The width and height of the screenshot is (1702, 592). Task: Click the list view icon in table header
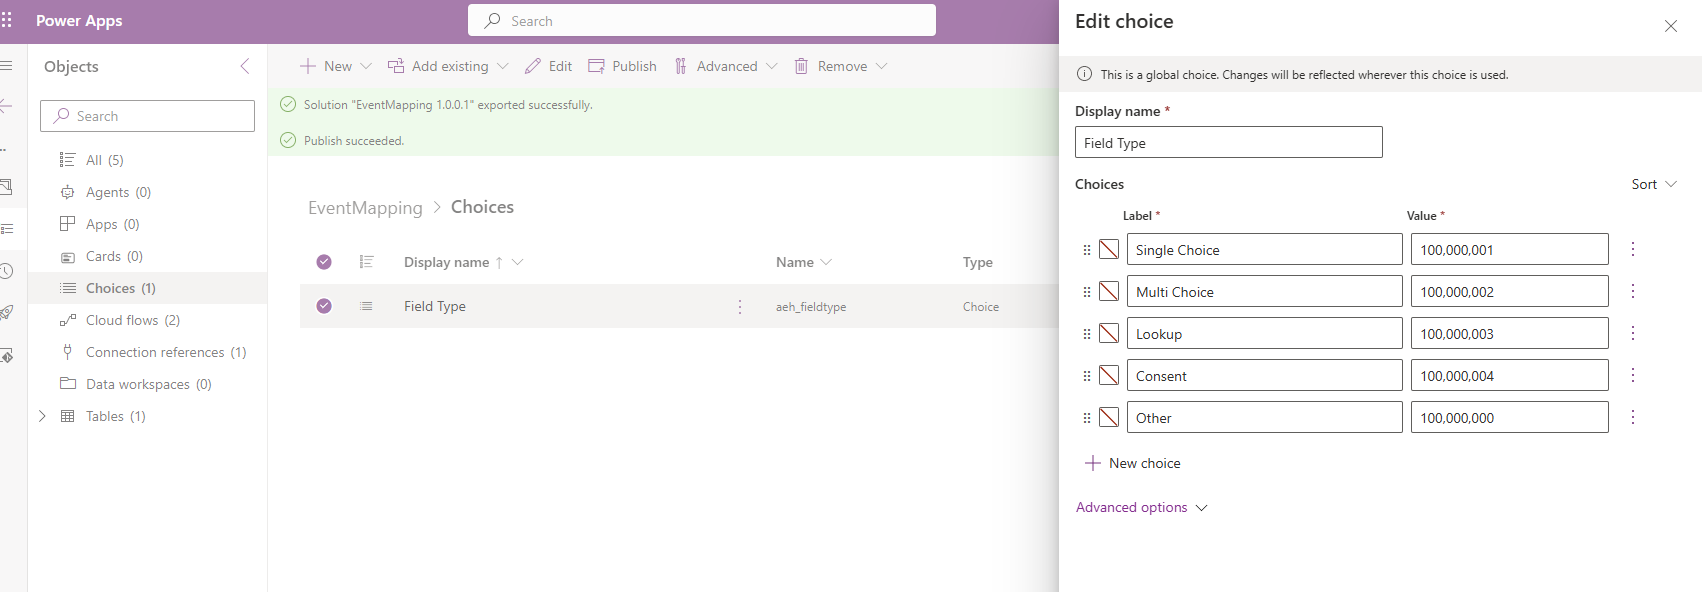(x=366, y=262)
